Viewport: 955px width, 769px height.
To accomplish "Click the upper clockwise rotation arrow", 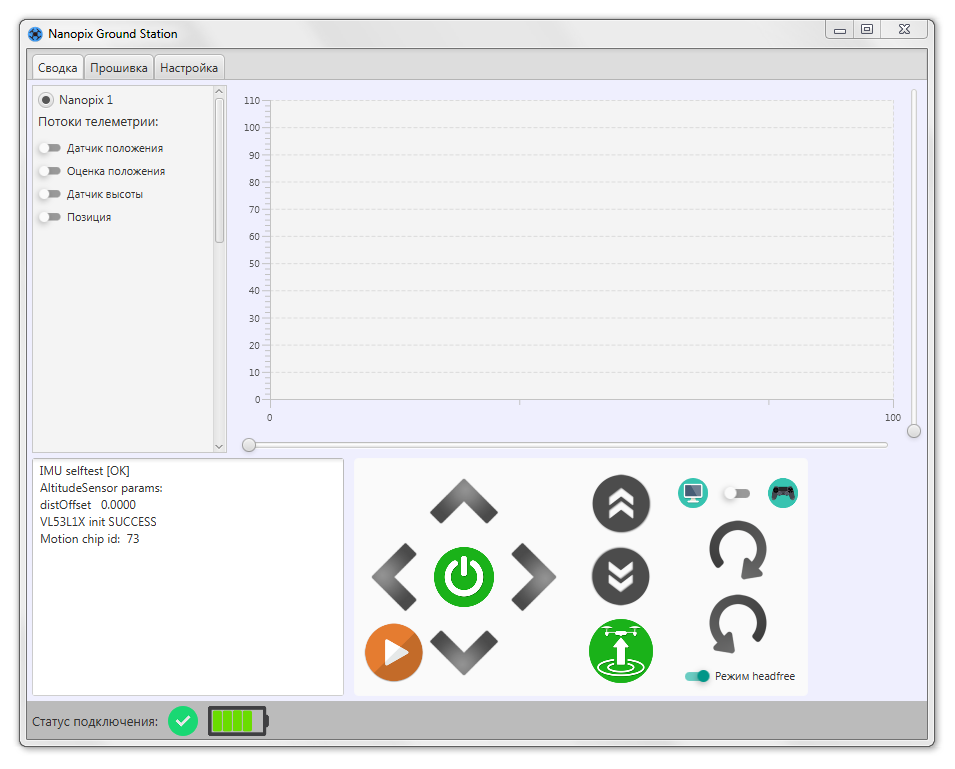I will coord(738,550).
